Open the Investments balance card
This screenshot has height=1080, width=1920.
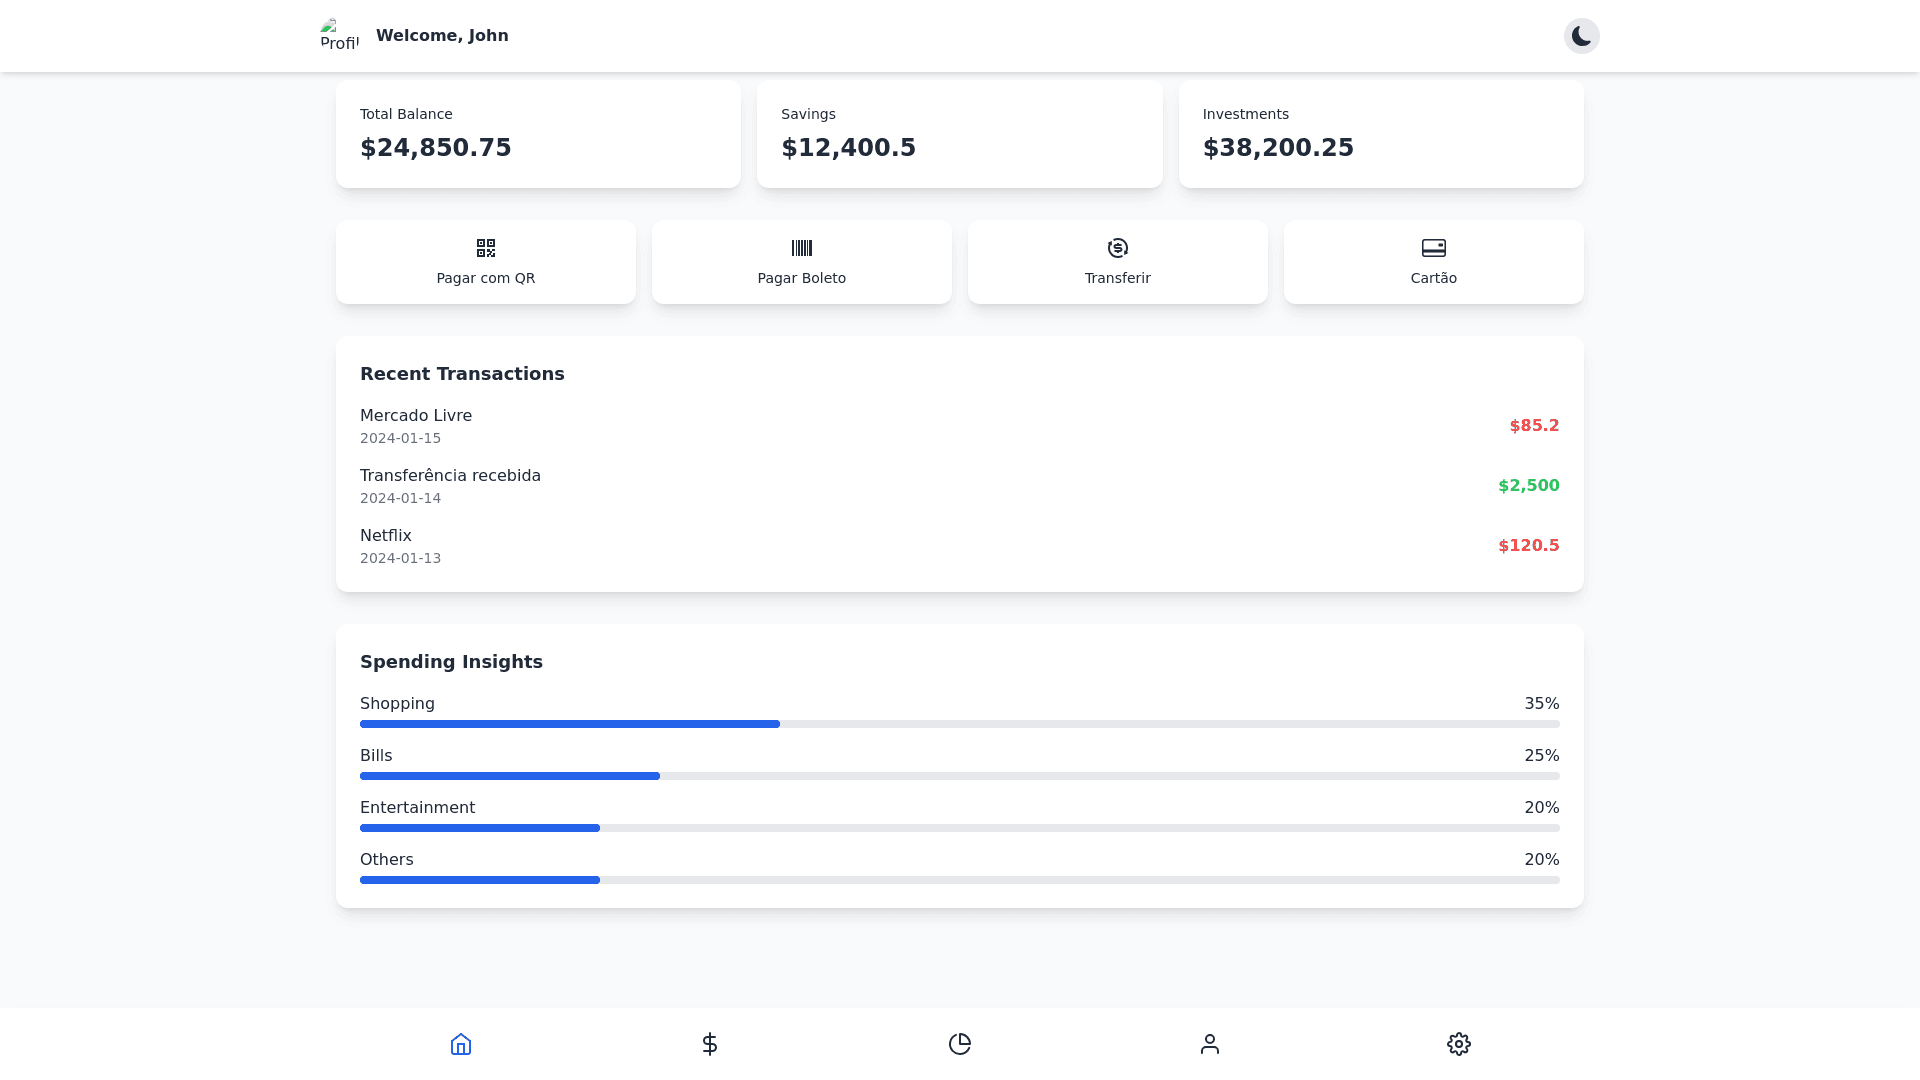[x=1380, y=134]
